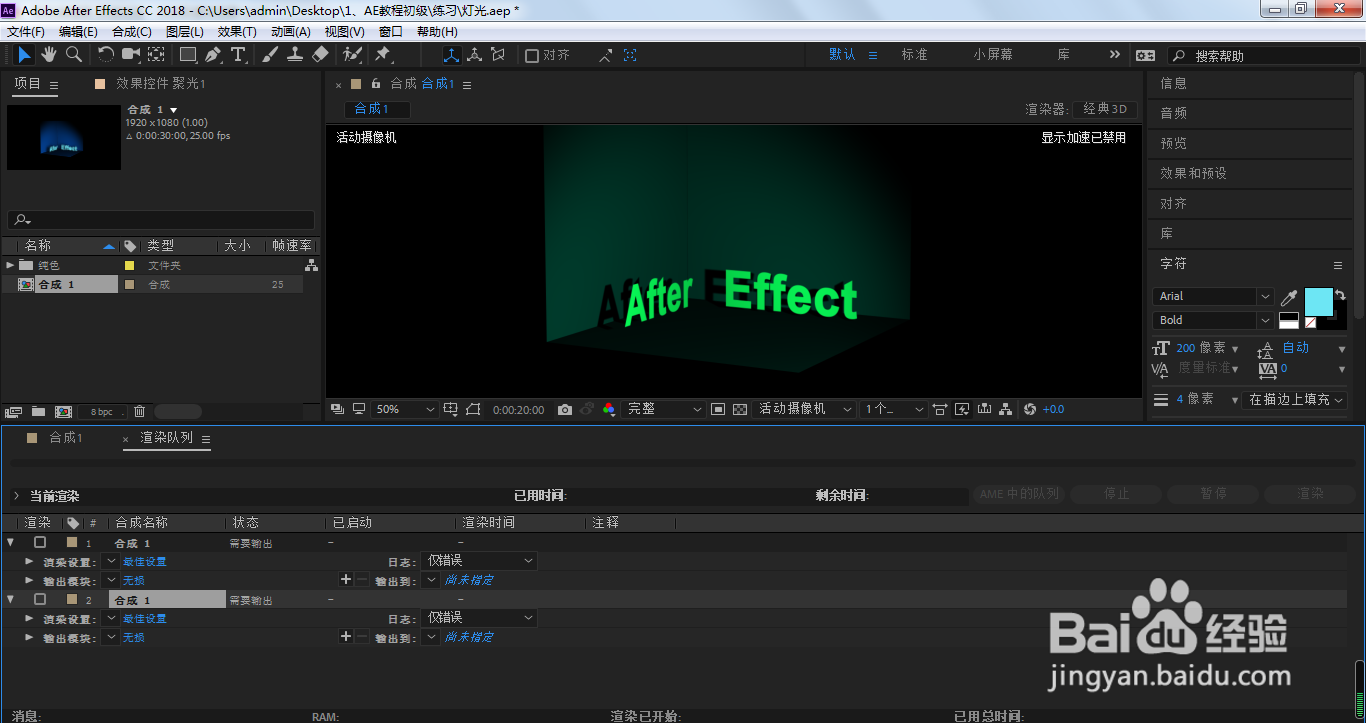Click the show channel RGB icon
Screen dimensions: 1366x723
pos(609,409)
